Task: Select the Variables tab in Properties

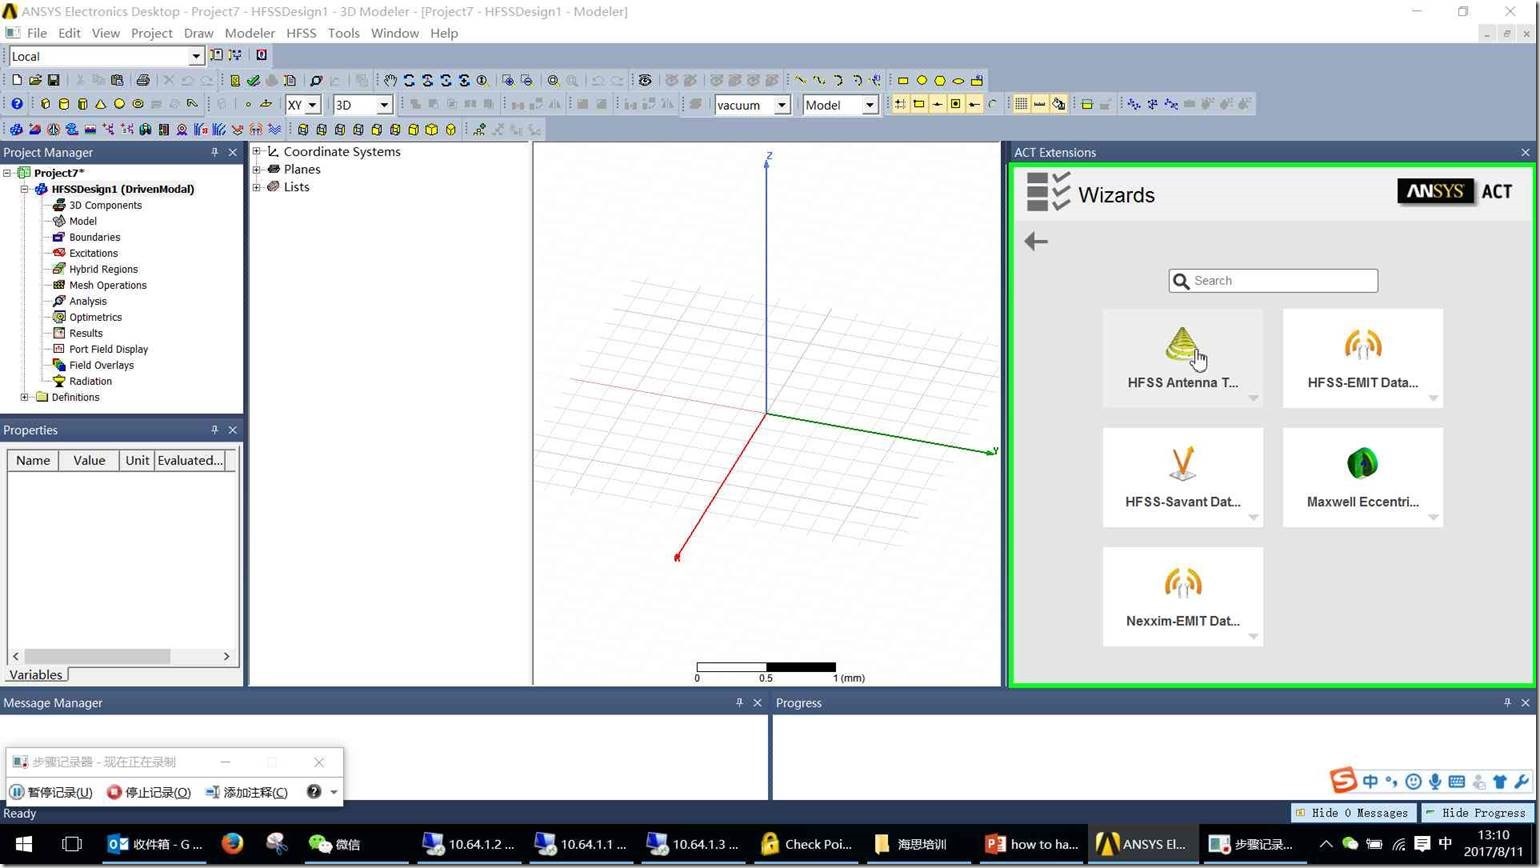Action: [x=36, y=675]
